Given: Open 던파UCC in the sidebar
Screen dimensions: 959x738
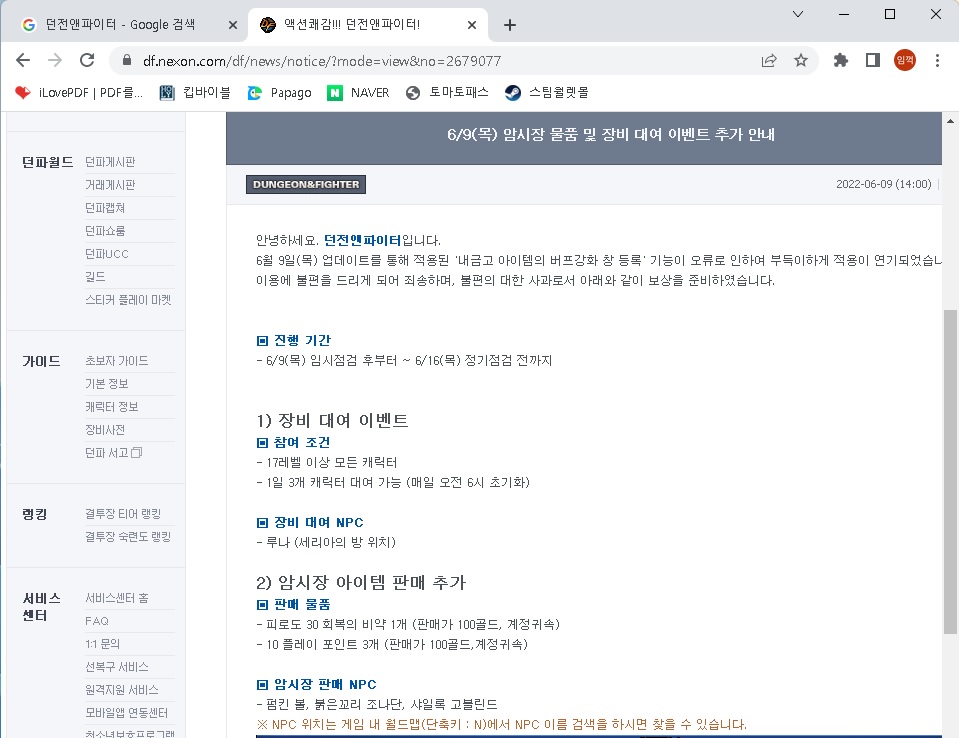Looking at the screenshot, I should (x=107, y=254).
